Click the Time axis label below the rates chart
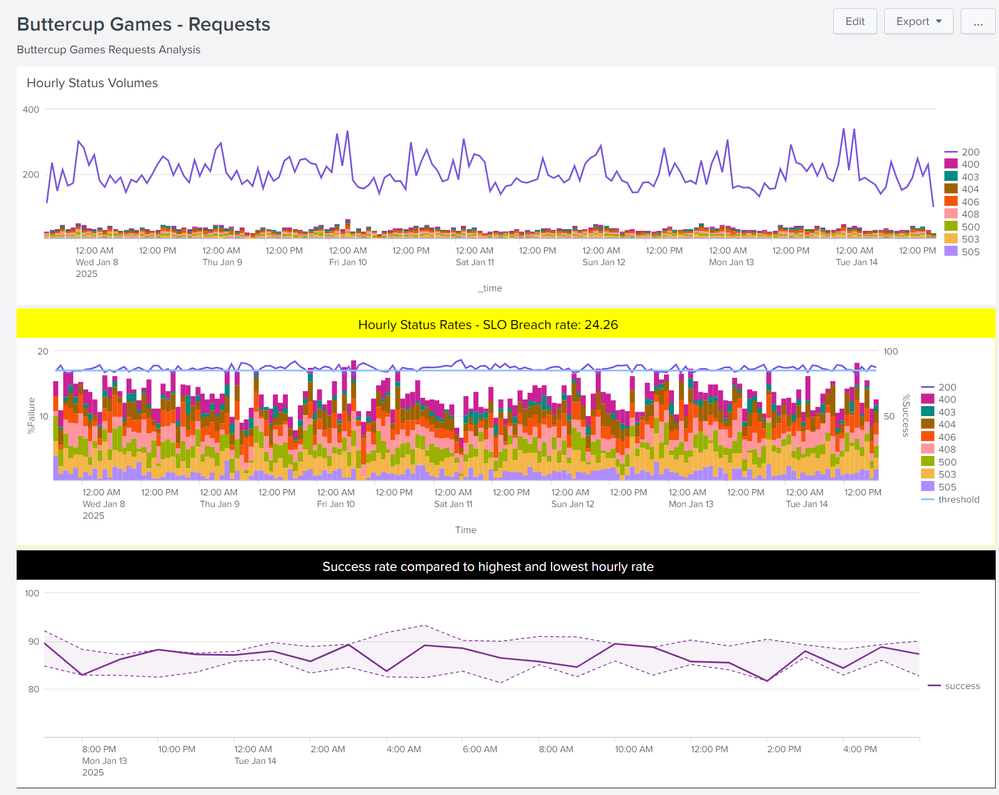999x795 pixels. click(466, 529)
